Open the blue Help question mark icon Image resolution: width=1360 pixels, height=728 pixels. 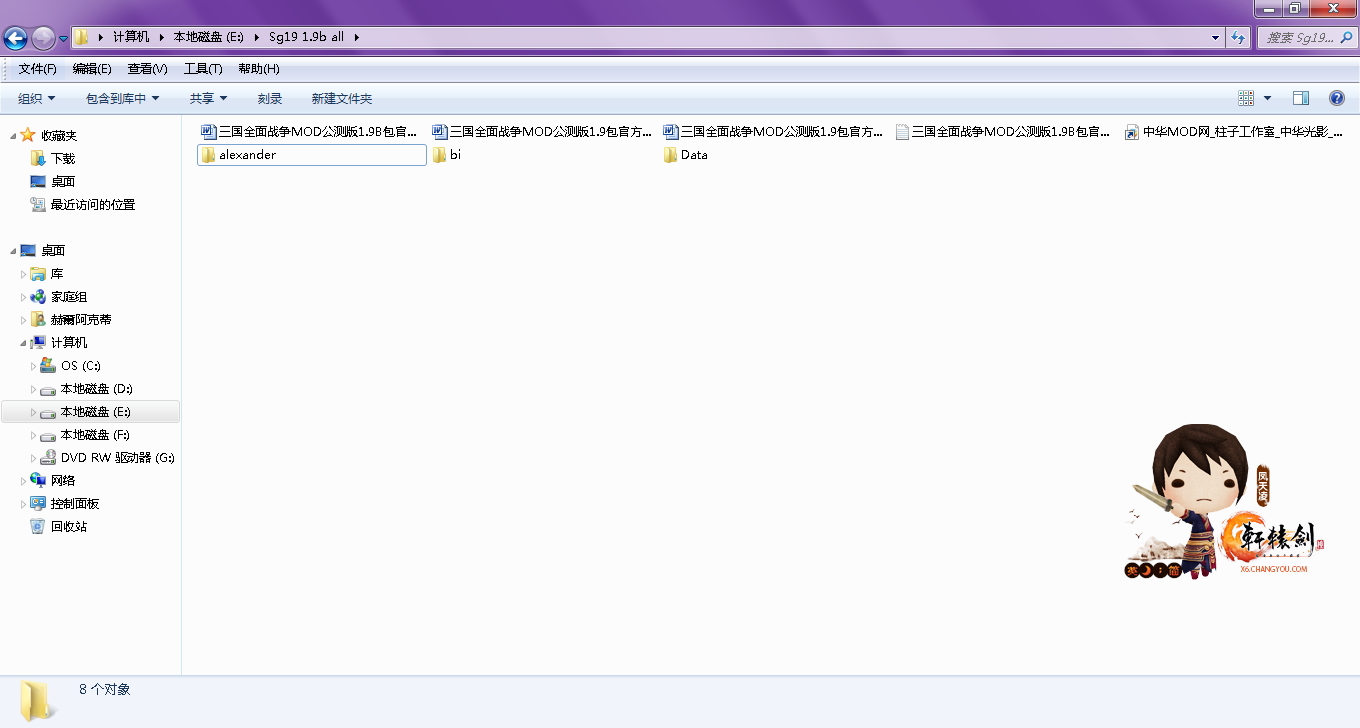(x=1336, y=98)
